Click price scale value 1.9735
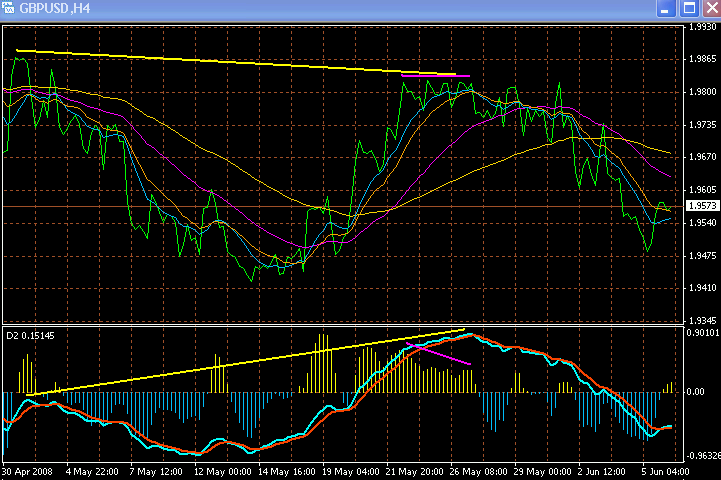Image resolution: width=721 pixels, height=480 pixels. point(703,125)
